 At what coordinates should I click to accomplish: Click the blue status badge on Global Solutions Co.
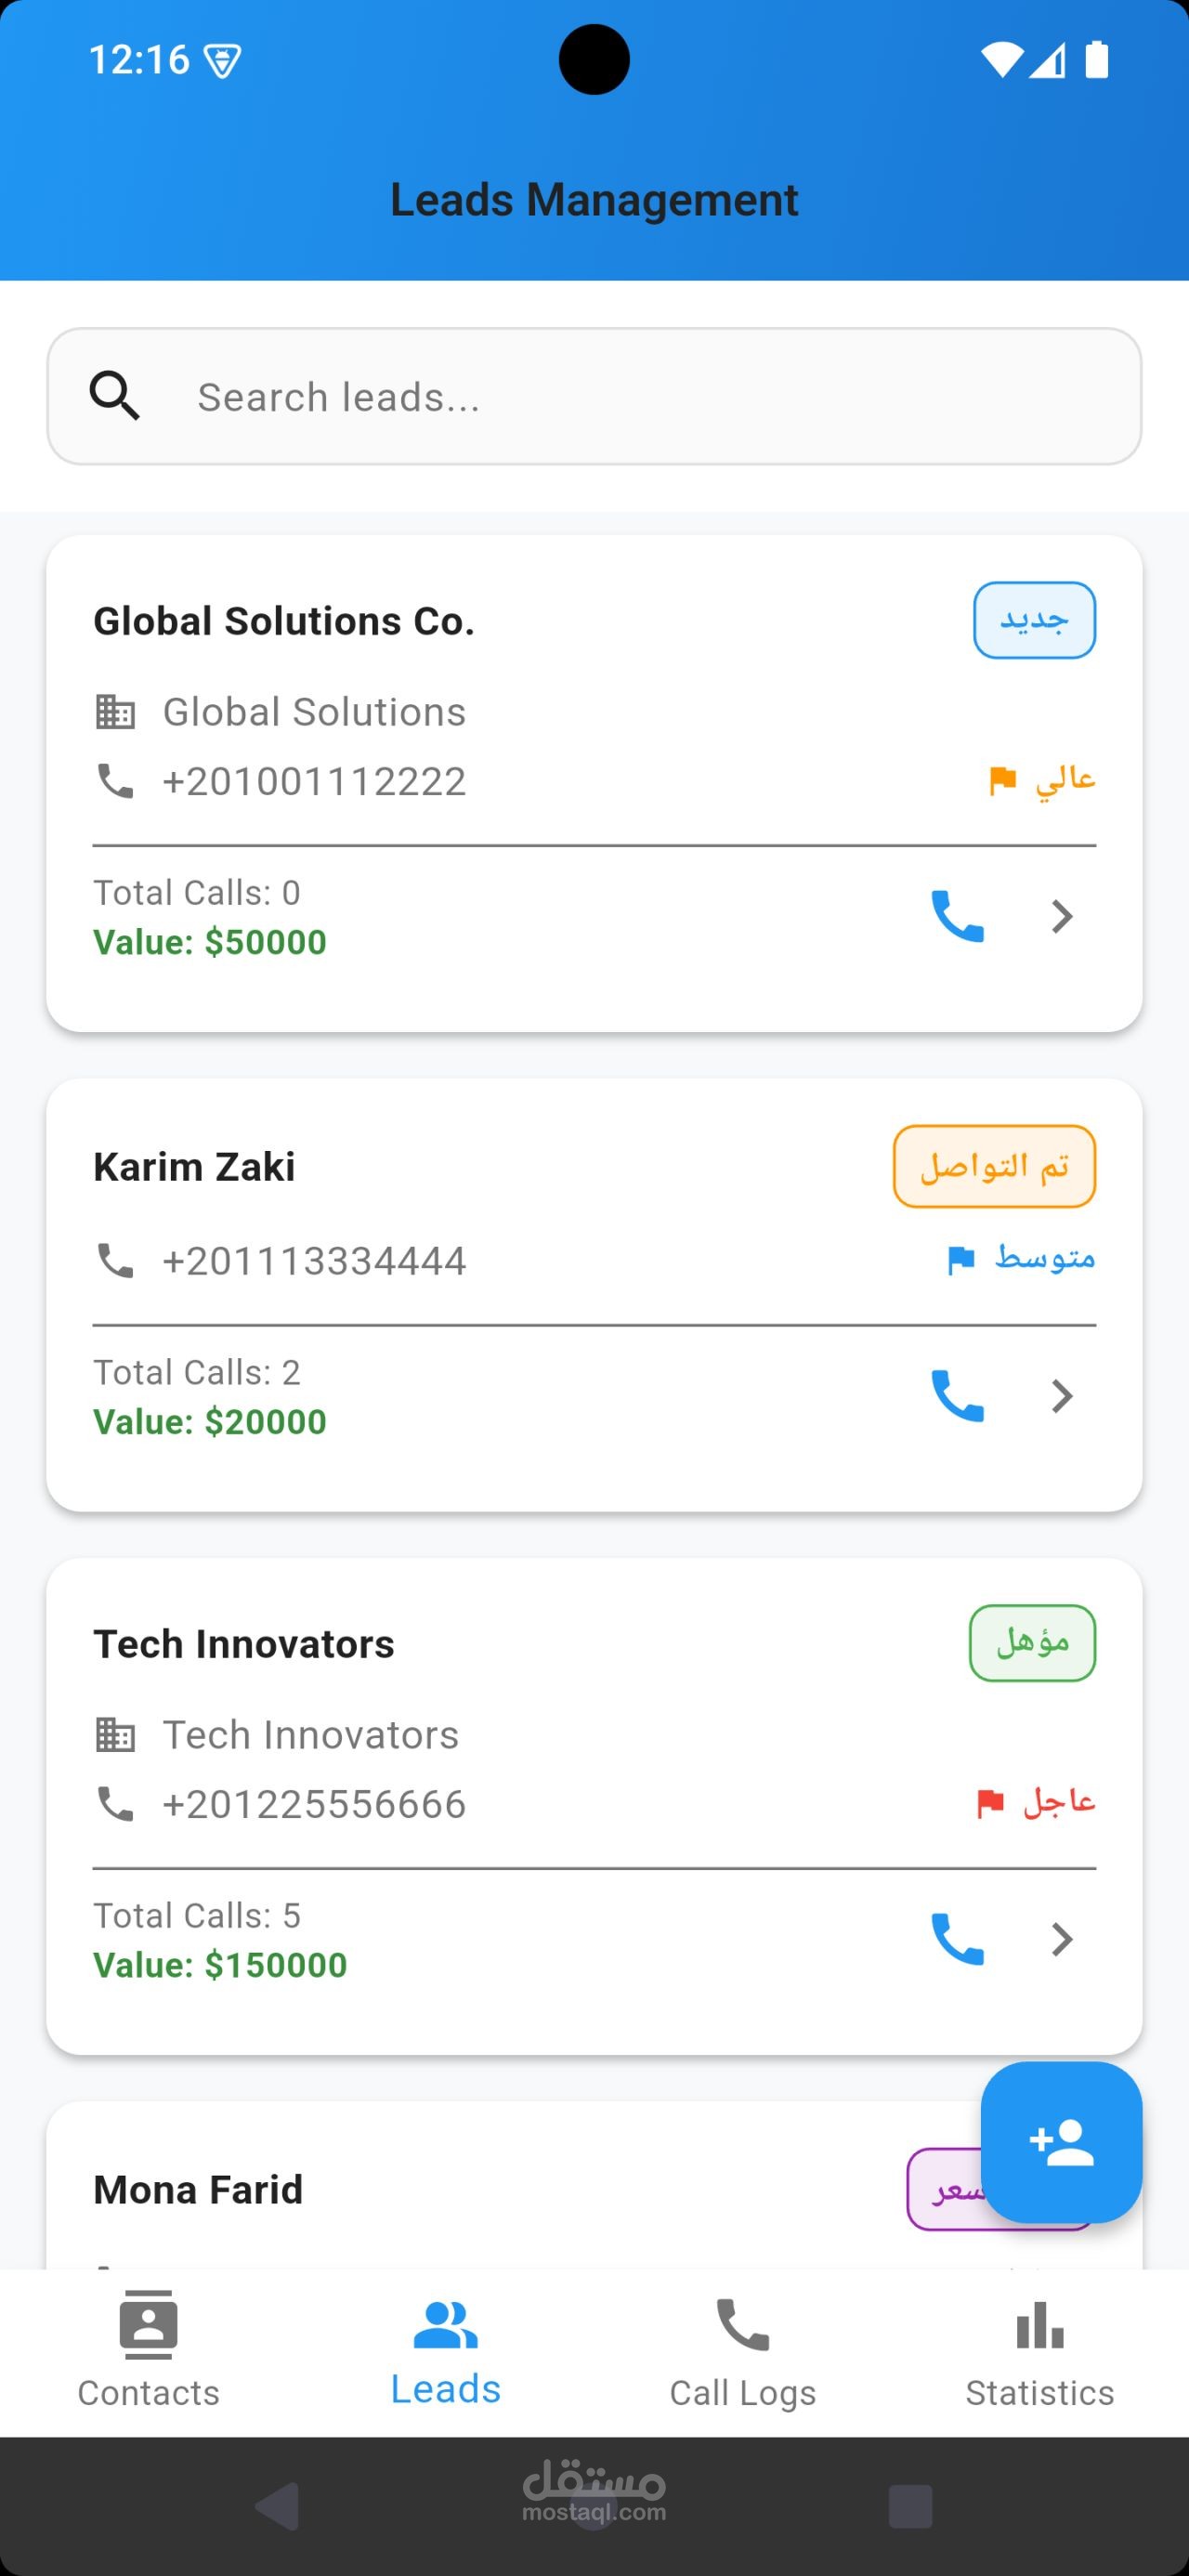(x=1034, y=620)
